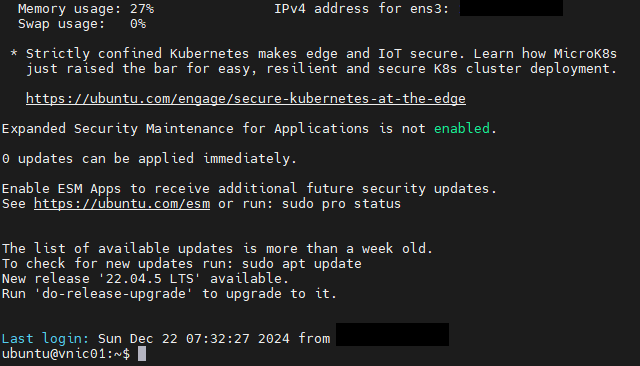Click the '22.04.5 LTS' release text
The width and height of the screenshot is (640, 366).
pos(150,279)
